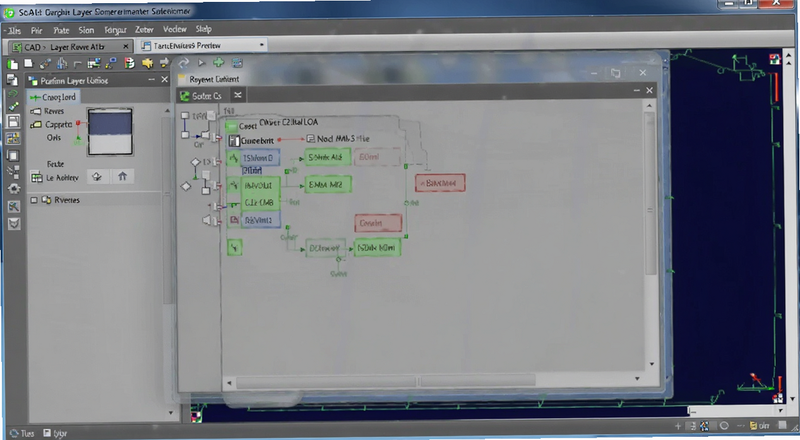Viewport: 800px width, 440px height.
Task: Click the red Baxked node box
Action: tap(440, 183)
